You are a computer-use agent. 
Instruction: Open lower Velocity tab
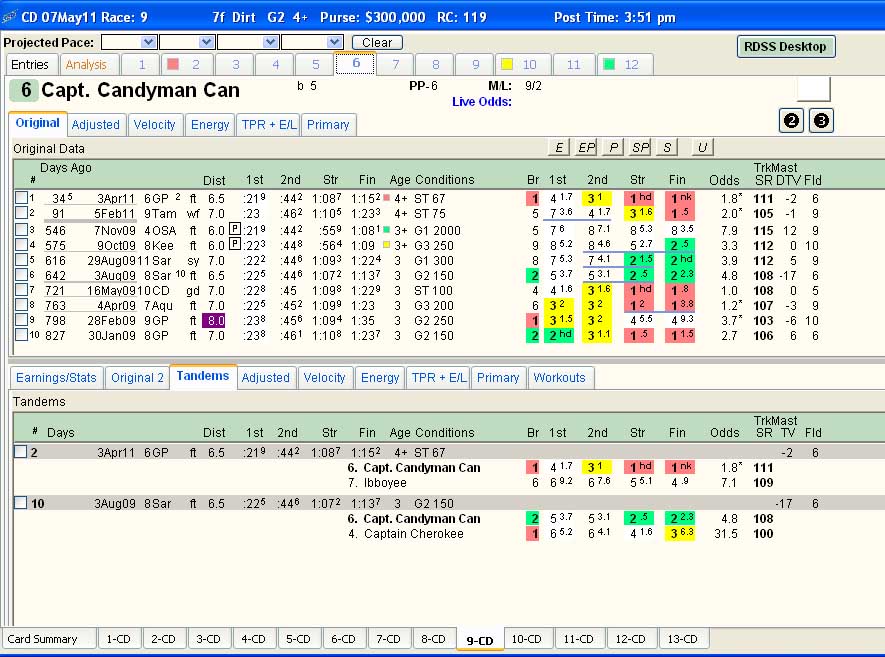tap(325, 378)
